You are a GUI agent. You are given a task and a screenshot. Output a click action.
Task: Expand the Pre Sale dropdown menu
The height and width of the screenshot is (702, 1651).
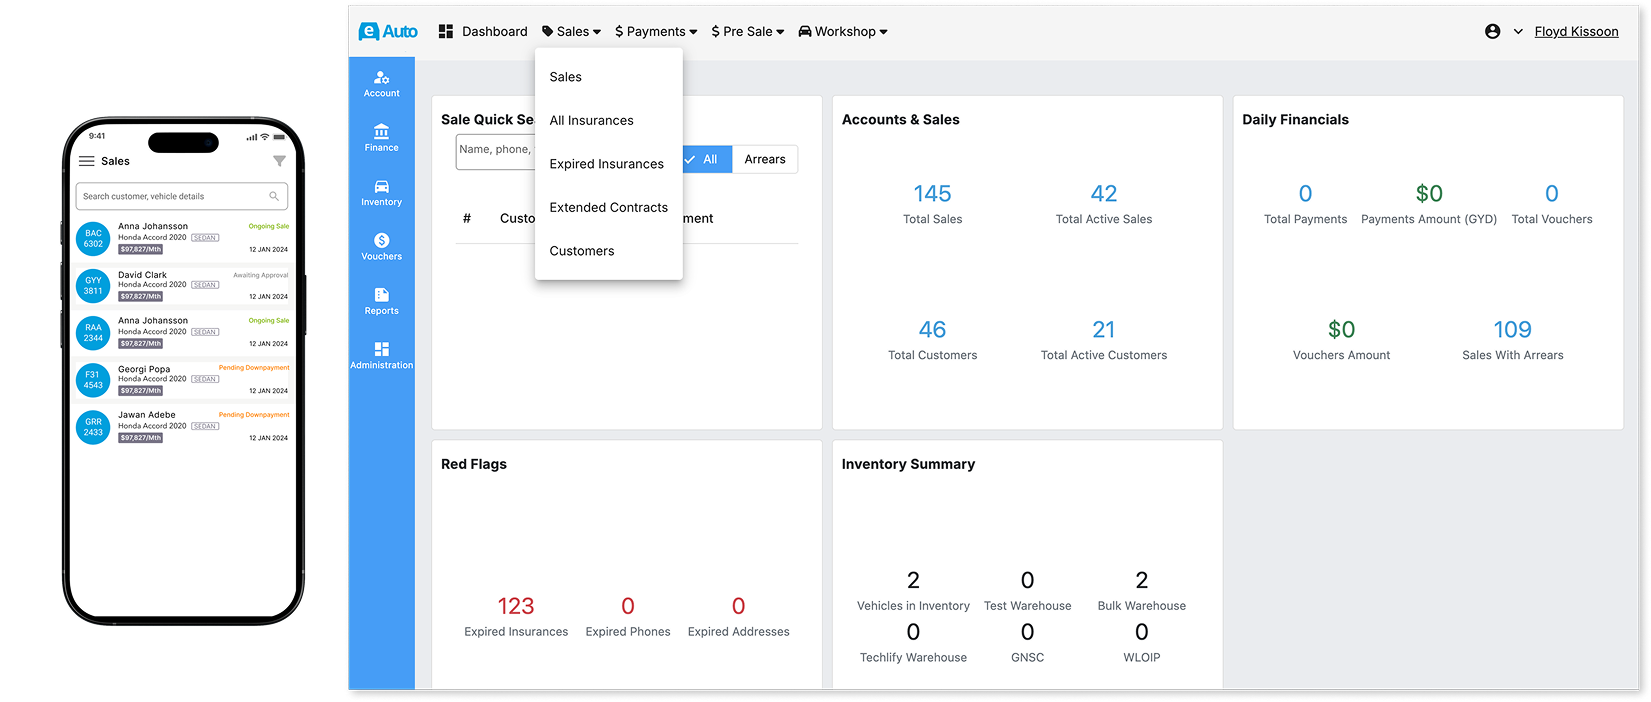click(x=748, y=31)
